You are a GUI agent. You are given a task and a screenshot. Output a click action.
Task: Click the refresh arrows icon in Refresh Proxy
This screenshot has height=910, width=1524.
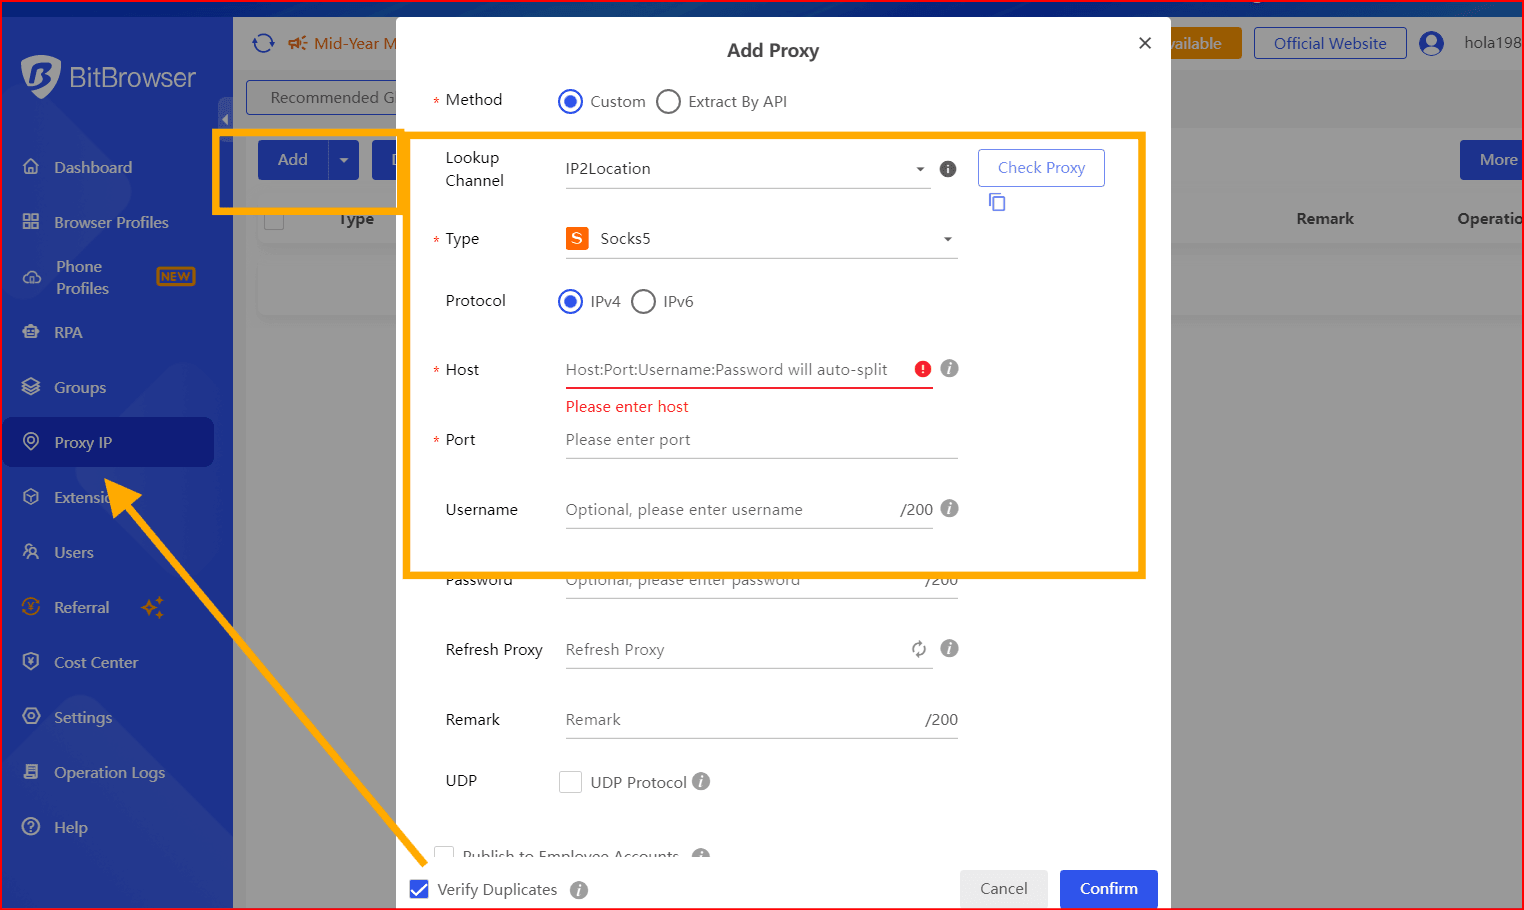919,649
